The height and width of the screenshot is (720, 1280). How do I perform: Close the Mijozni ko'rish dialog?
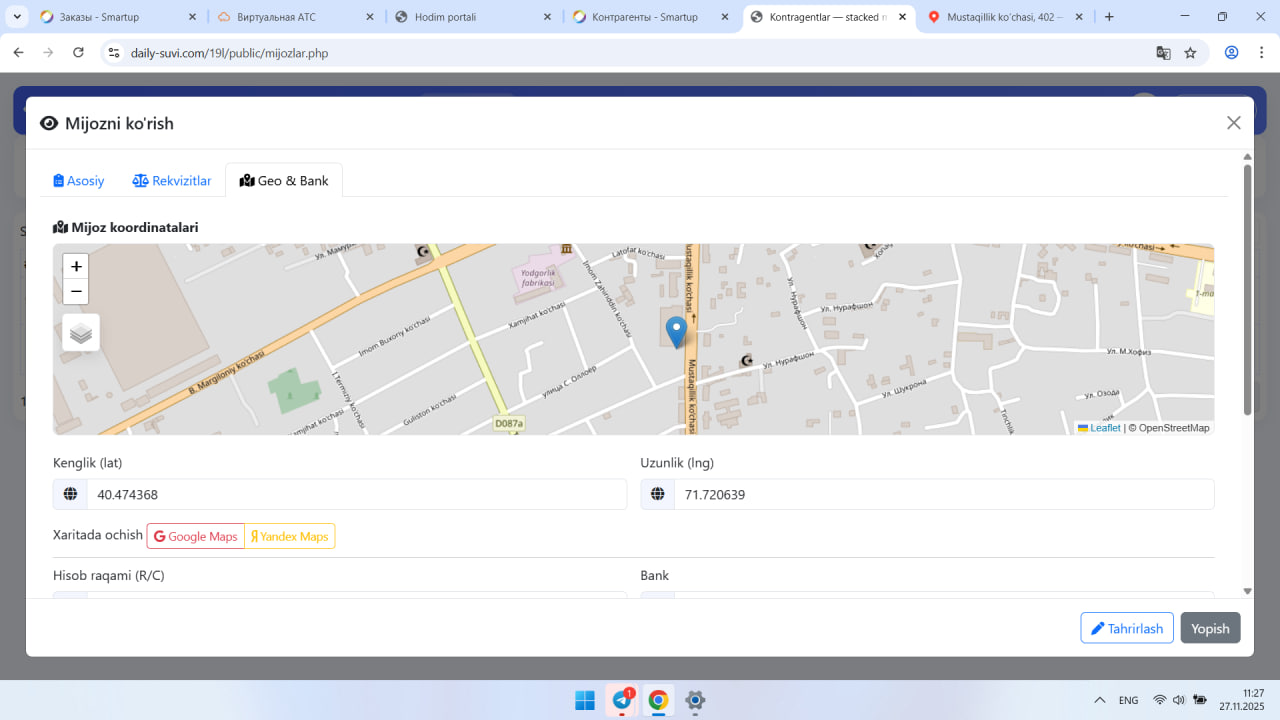(1233, 123)
